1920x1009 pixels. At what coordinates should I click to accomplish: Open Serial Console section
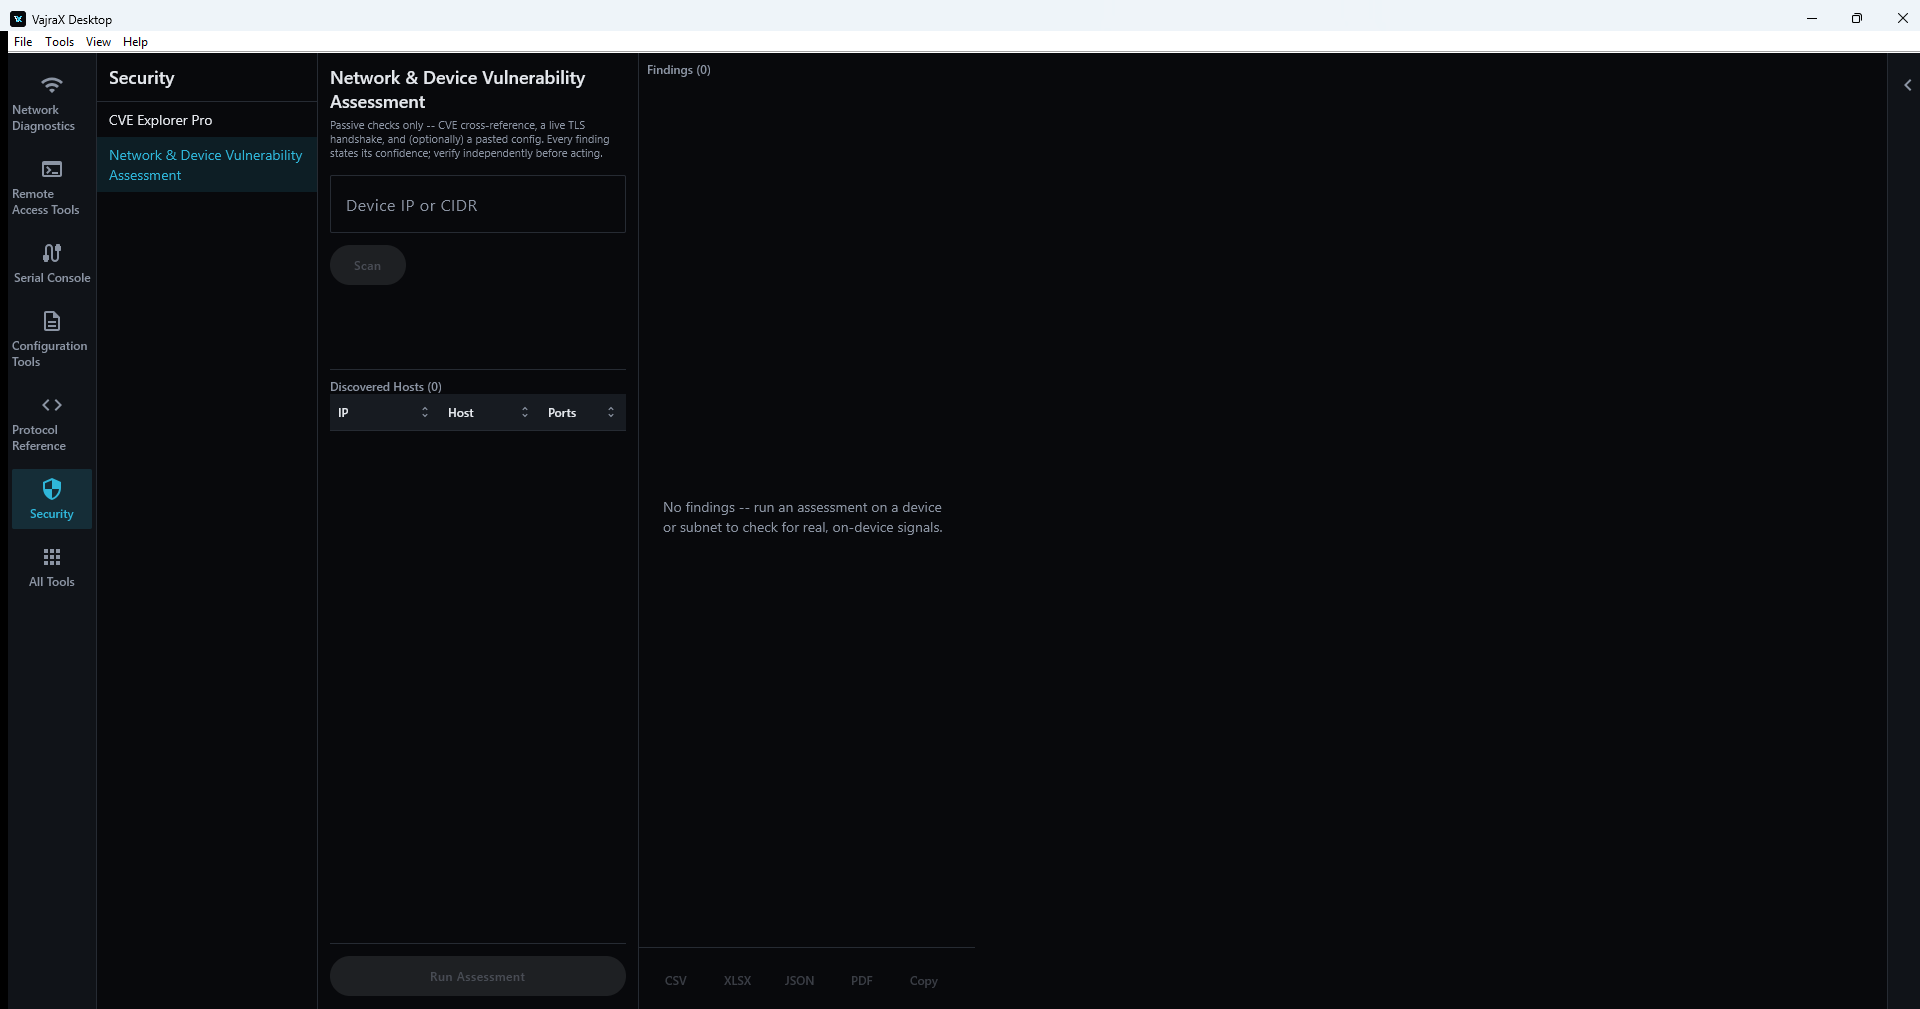pos(52,263)
